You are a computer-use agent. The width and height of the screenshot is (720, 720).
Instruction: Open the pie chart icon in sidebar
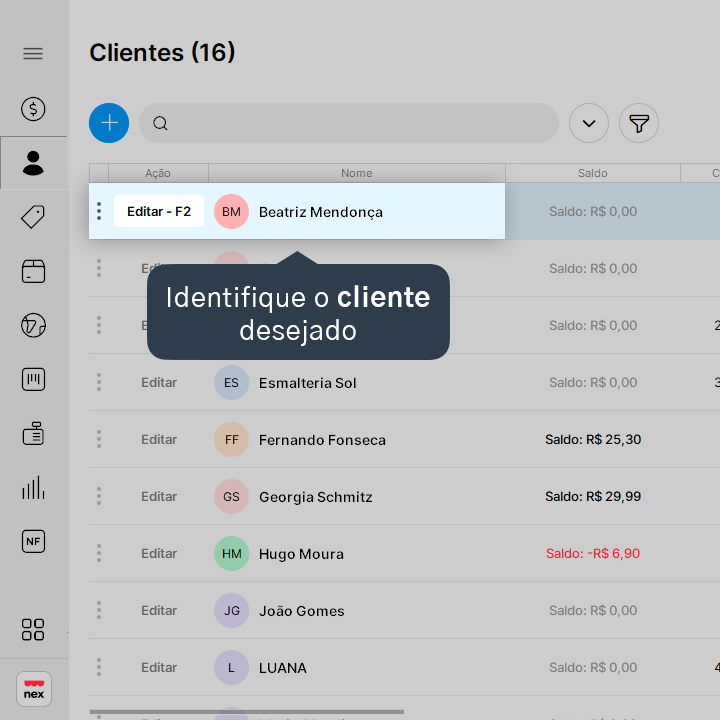coord(33,325)
